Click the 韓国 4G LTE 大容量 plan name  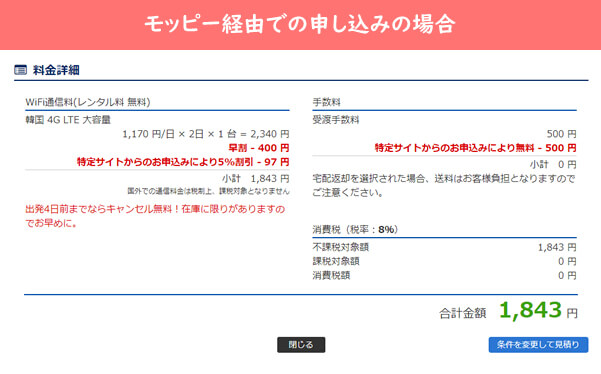[68, 120]
